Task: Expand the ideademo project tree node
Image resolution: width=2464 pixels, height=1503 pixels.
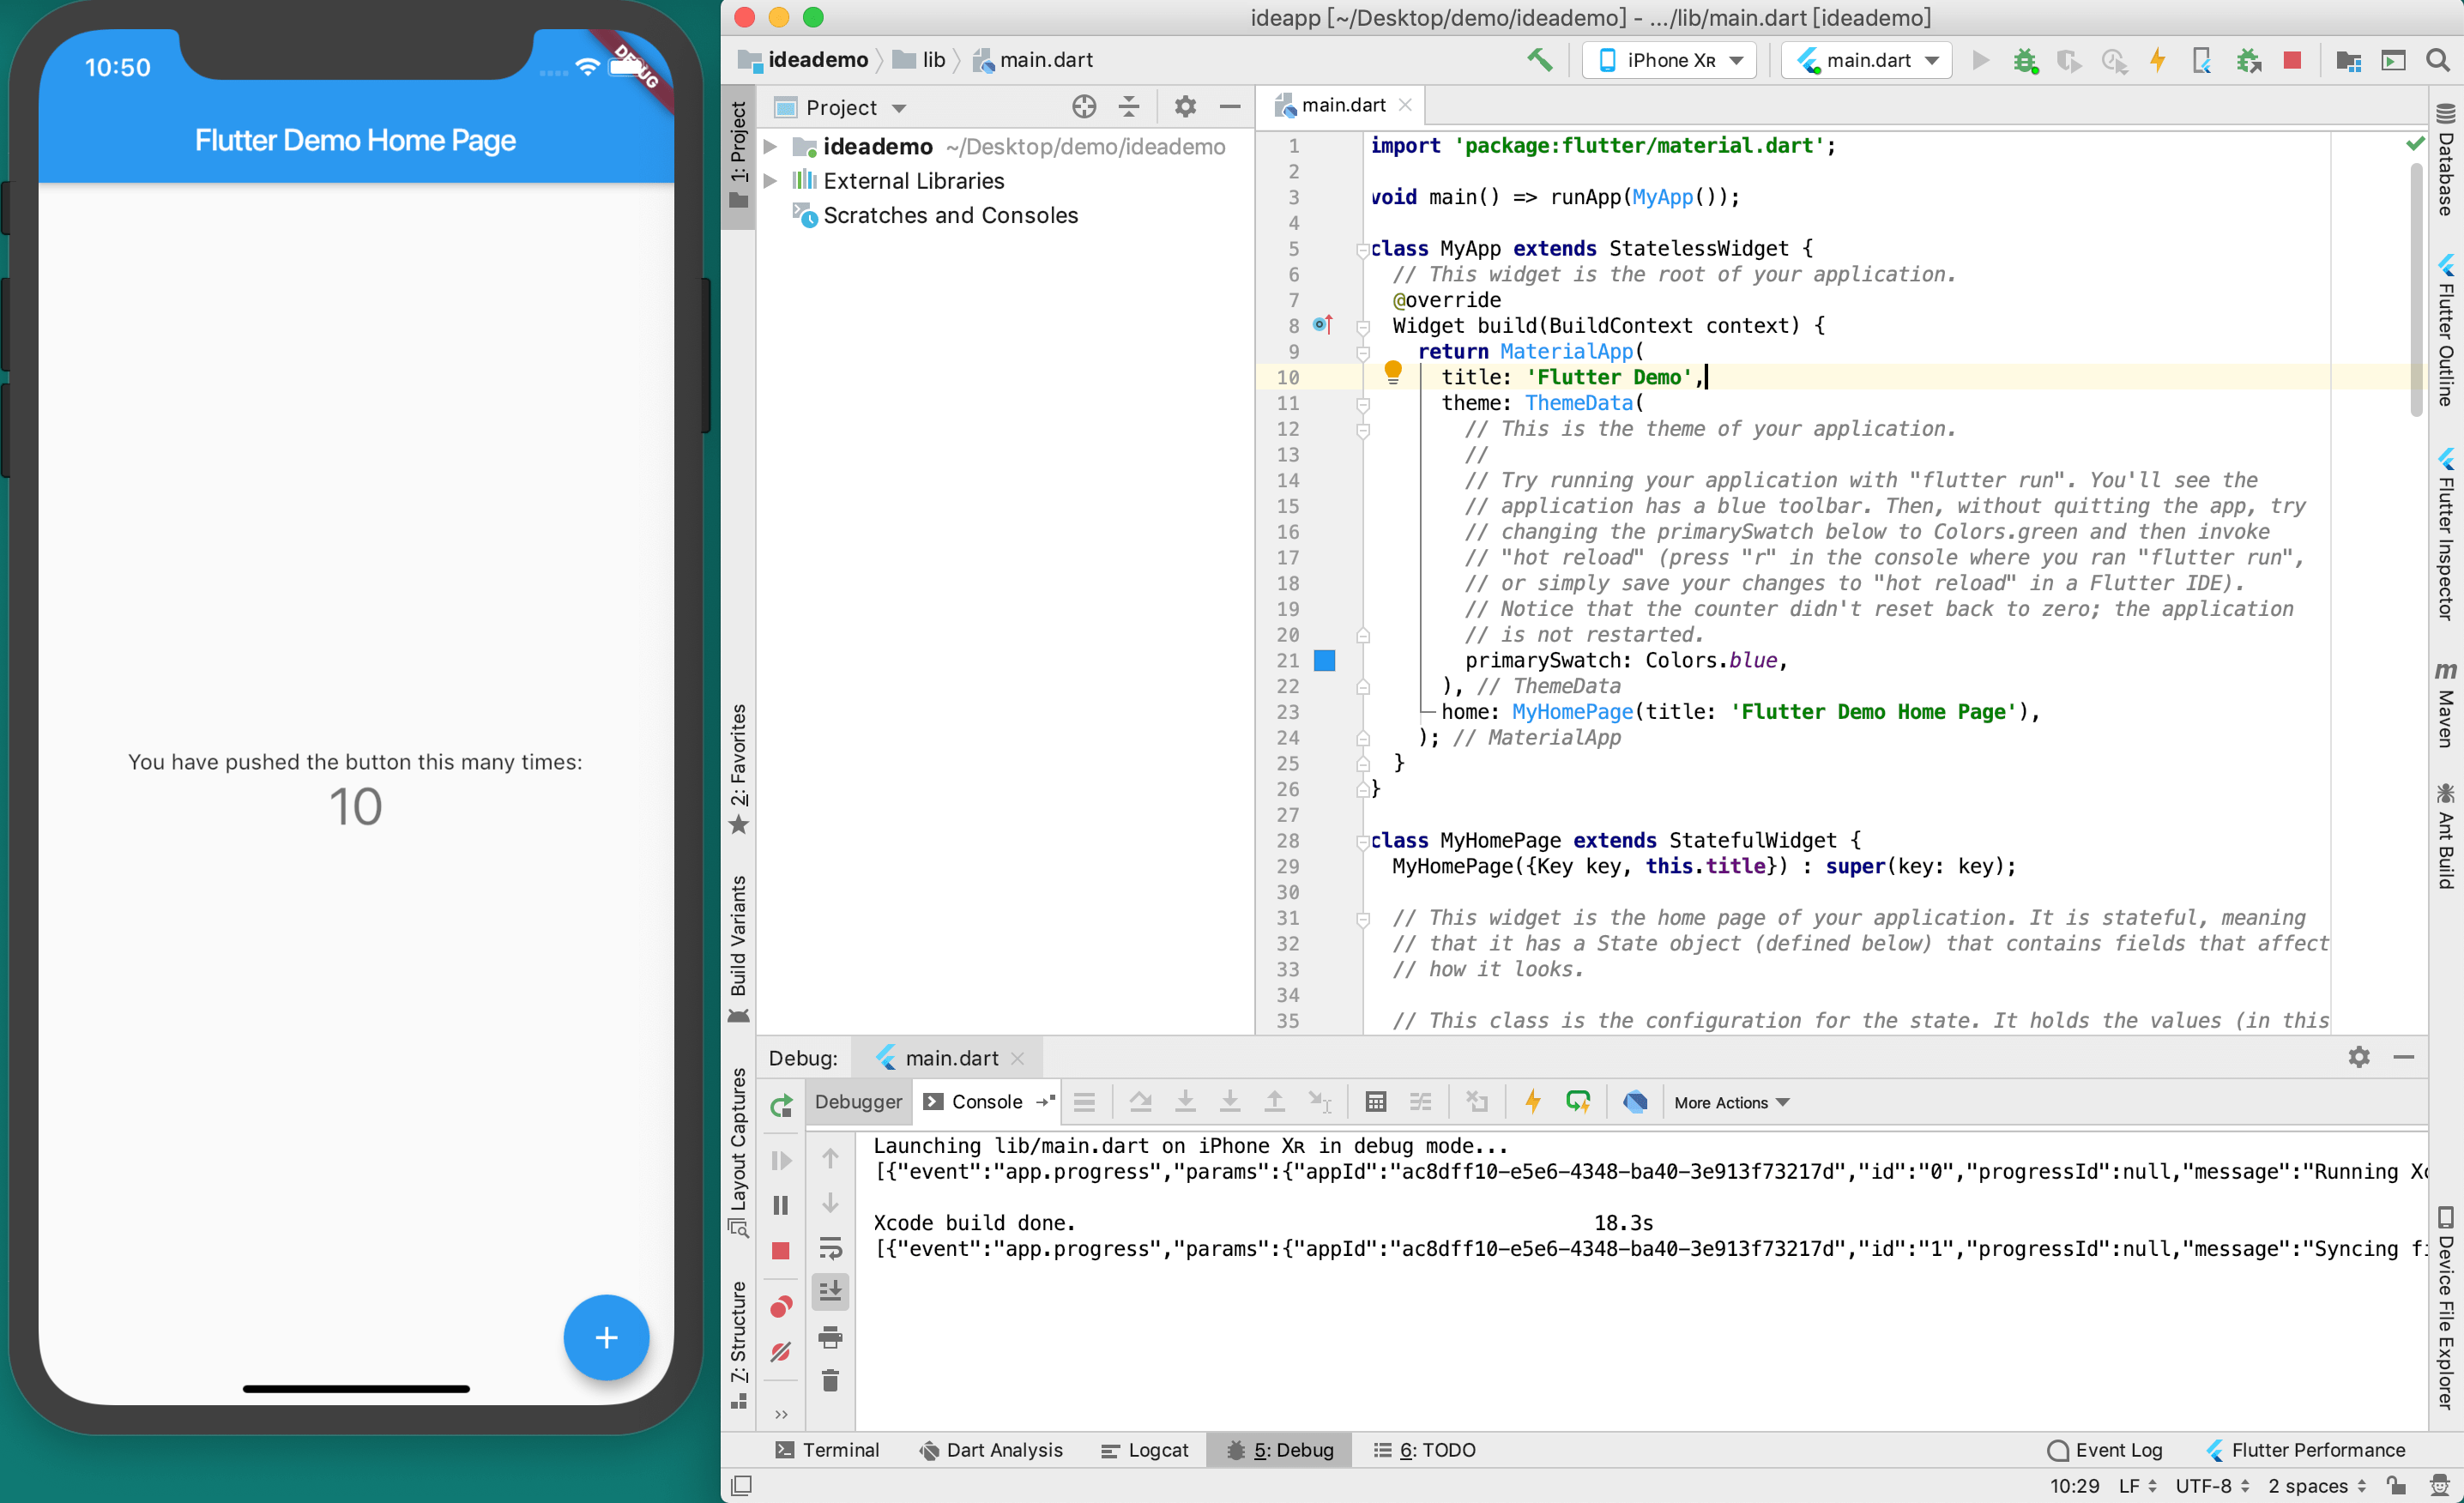Action: tap(771, 147)
